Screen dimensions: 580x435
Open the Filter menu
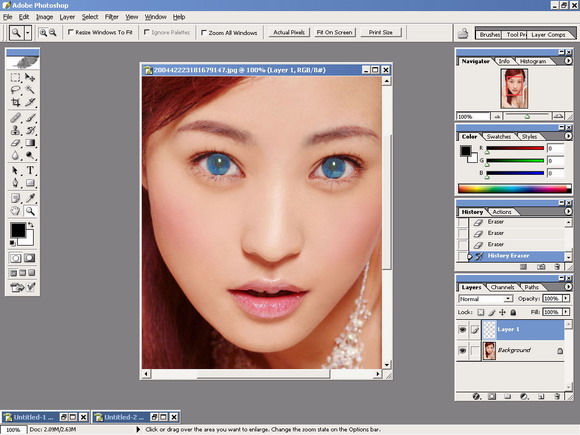pos(111,17)
